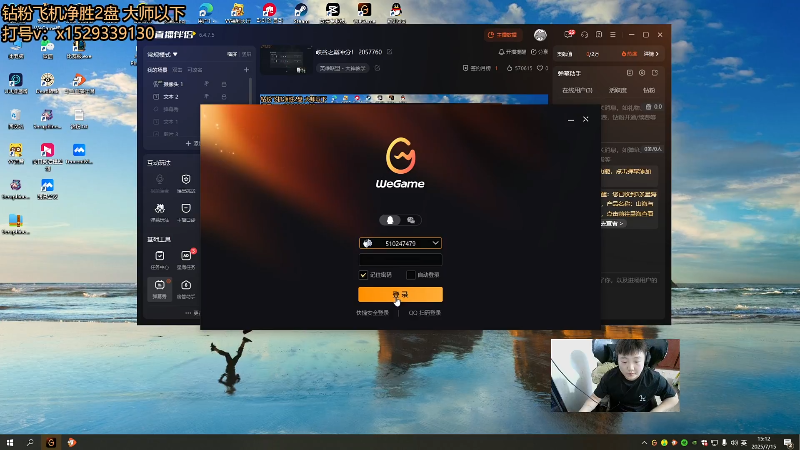Pin the Text 2 source
Image resolution: width=800 pixels, height=450 pixels.
point(207,96)
